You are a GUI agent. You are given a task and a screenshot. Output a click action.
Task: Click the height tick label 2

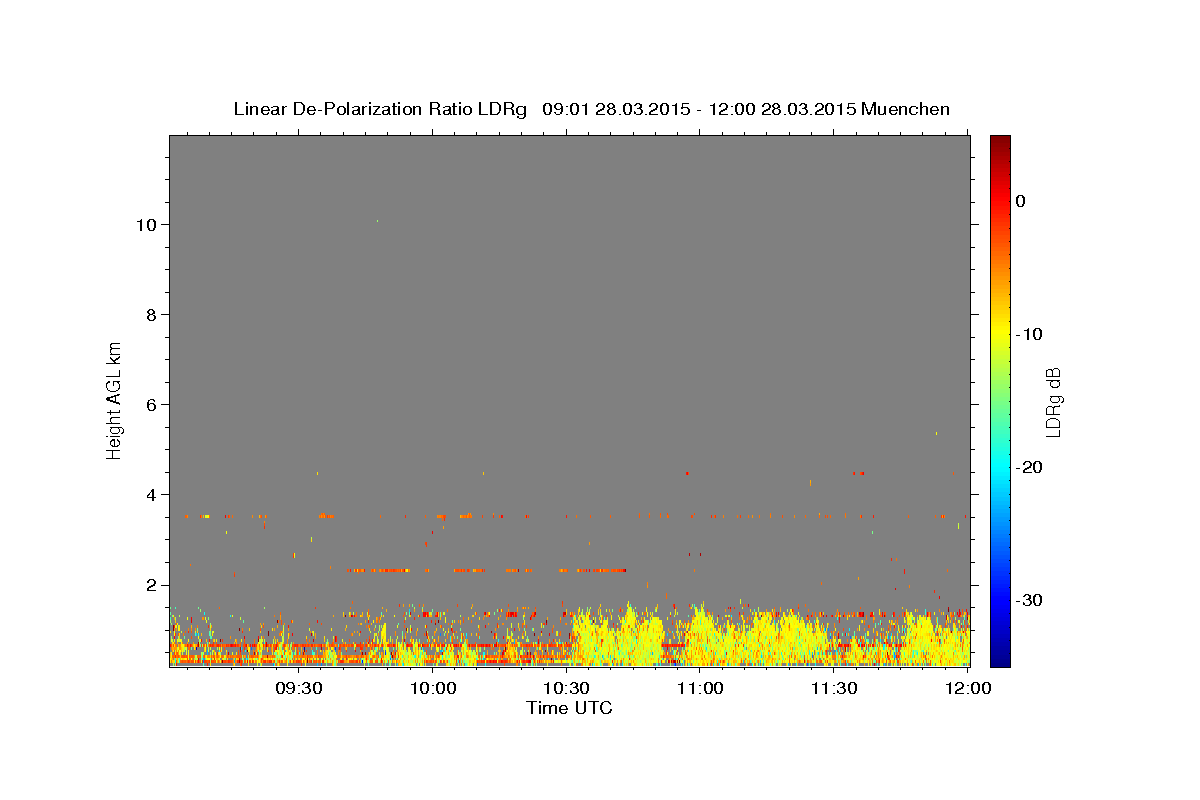click(151, 585)
